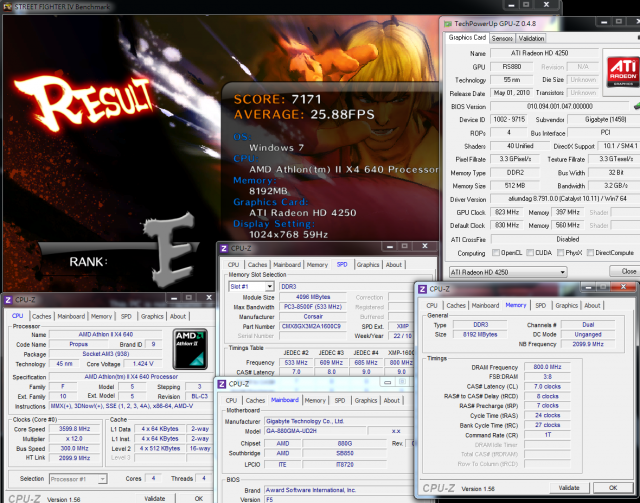
Task: Click the '823 MHz' GPU Clock value
Action: click(507, 212)
